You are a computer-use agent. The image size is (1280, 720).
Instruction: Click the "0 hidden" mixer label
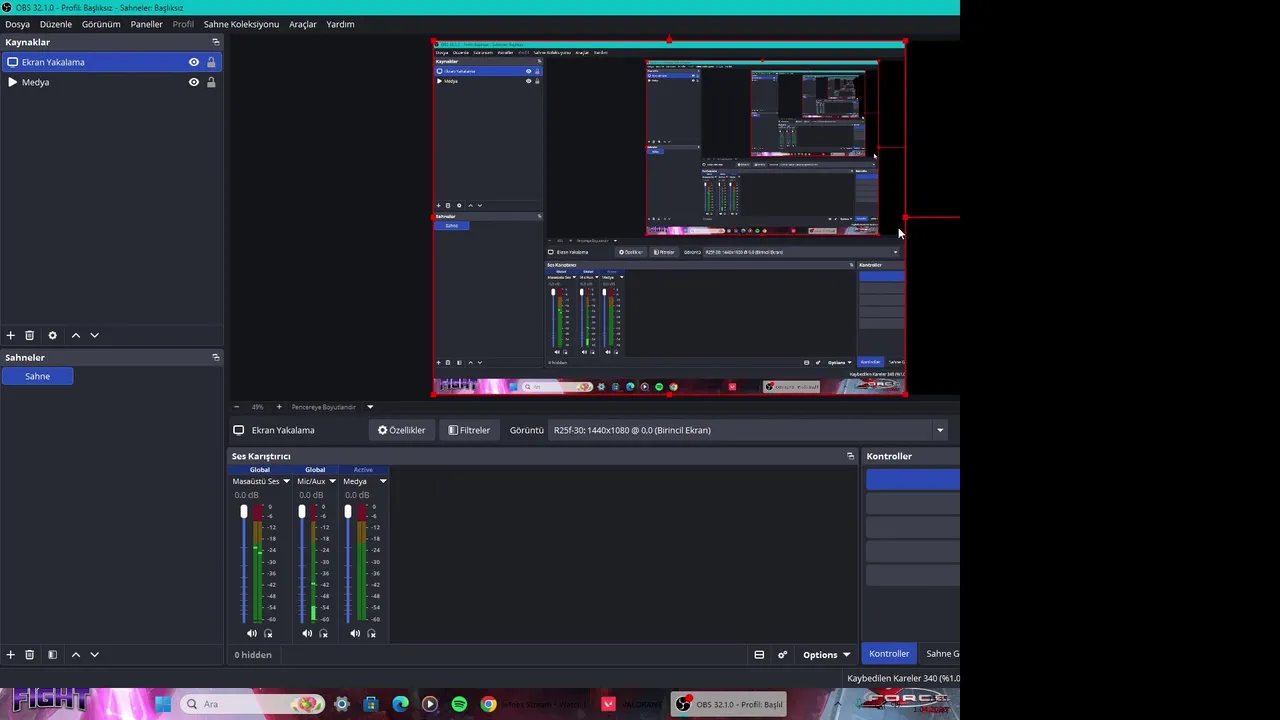tap(253, 655)
